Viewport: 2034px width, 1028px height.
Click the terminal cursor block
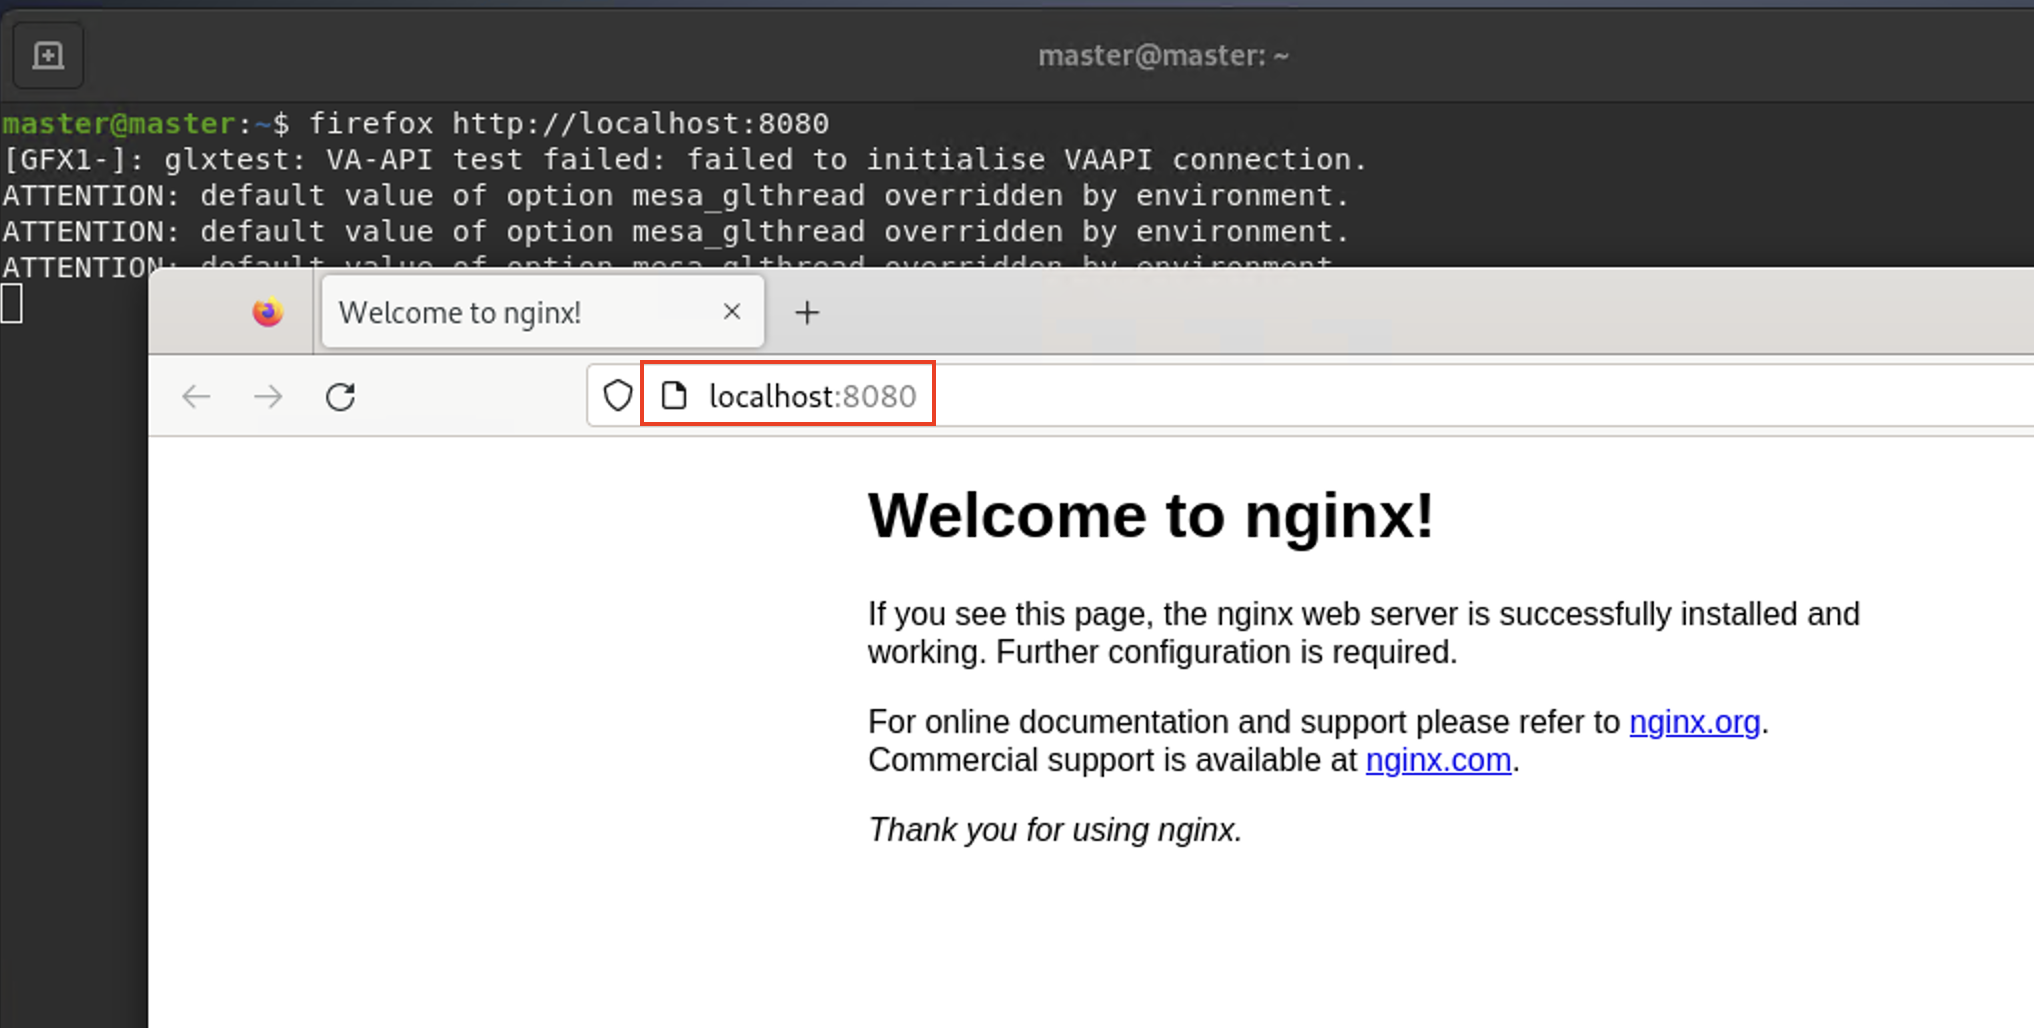(x=12, y=303)
